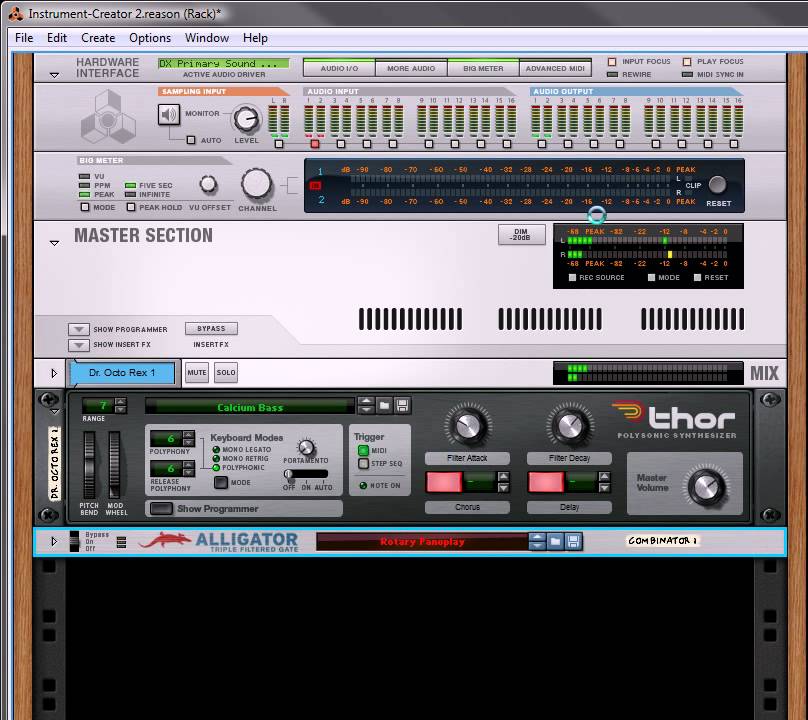Adjust the sampling input LEVEL knob
The image size is (808, 720).
tap(246, 119)
